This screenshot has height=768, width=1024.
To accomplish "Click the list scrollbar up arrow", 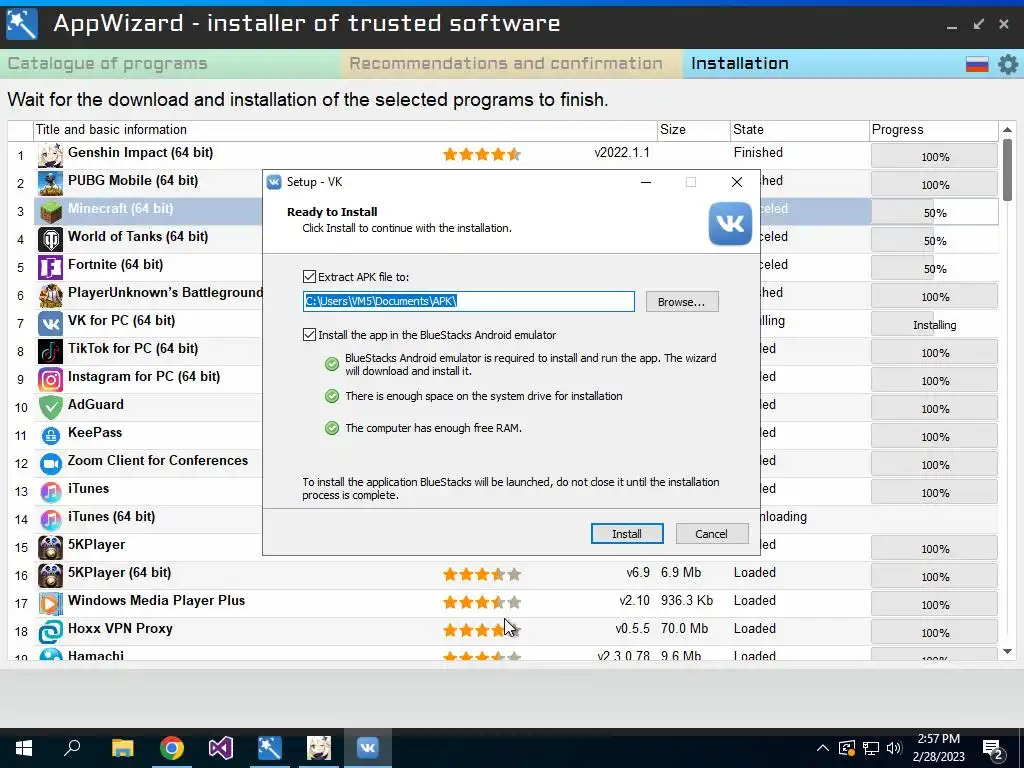I will (1008, 130).
